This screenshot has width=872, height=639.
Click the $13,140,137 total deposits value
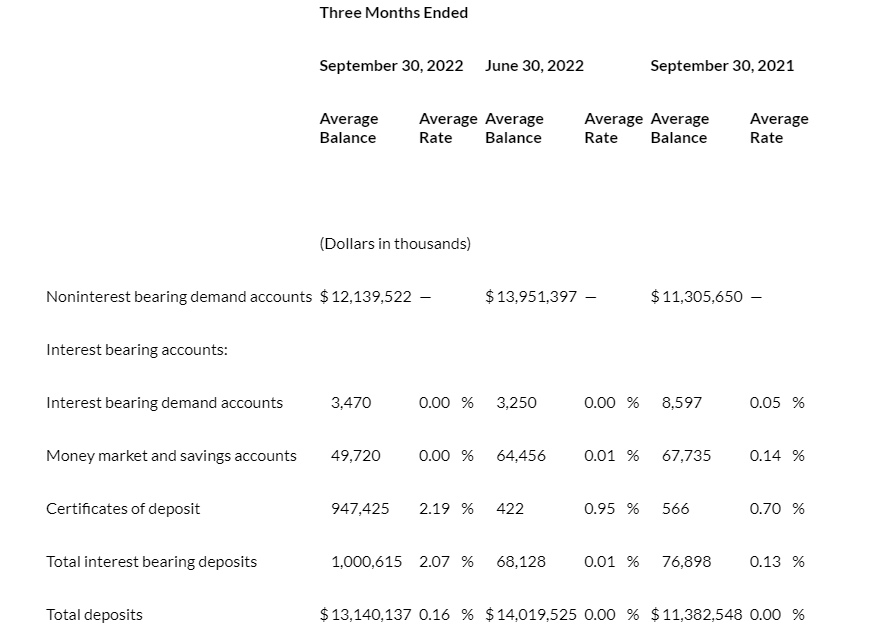click(x=366, y=615)
